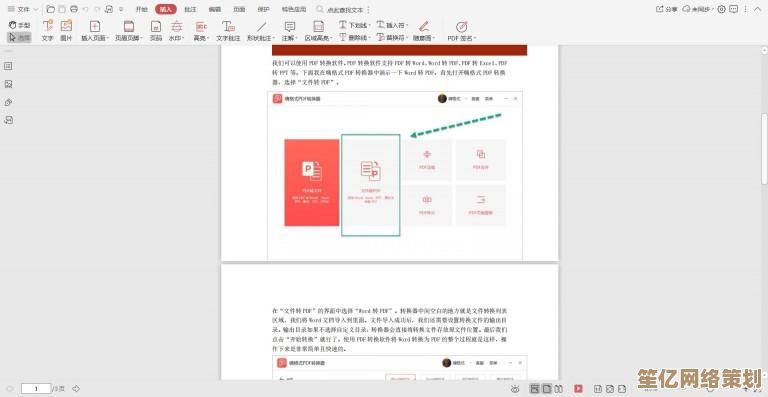The width and height of the screenshot is (768, 397).
Task: Go to the previous page arrow
Action: pos(9,389)
